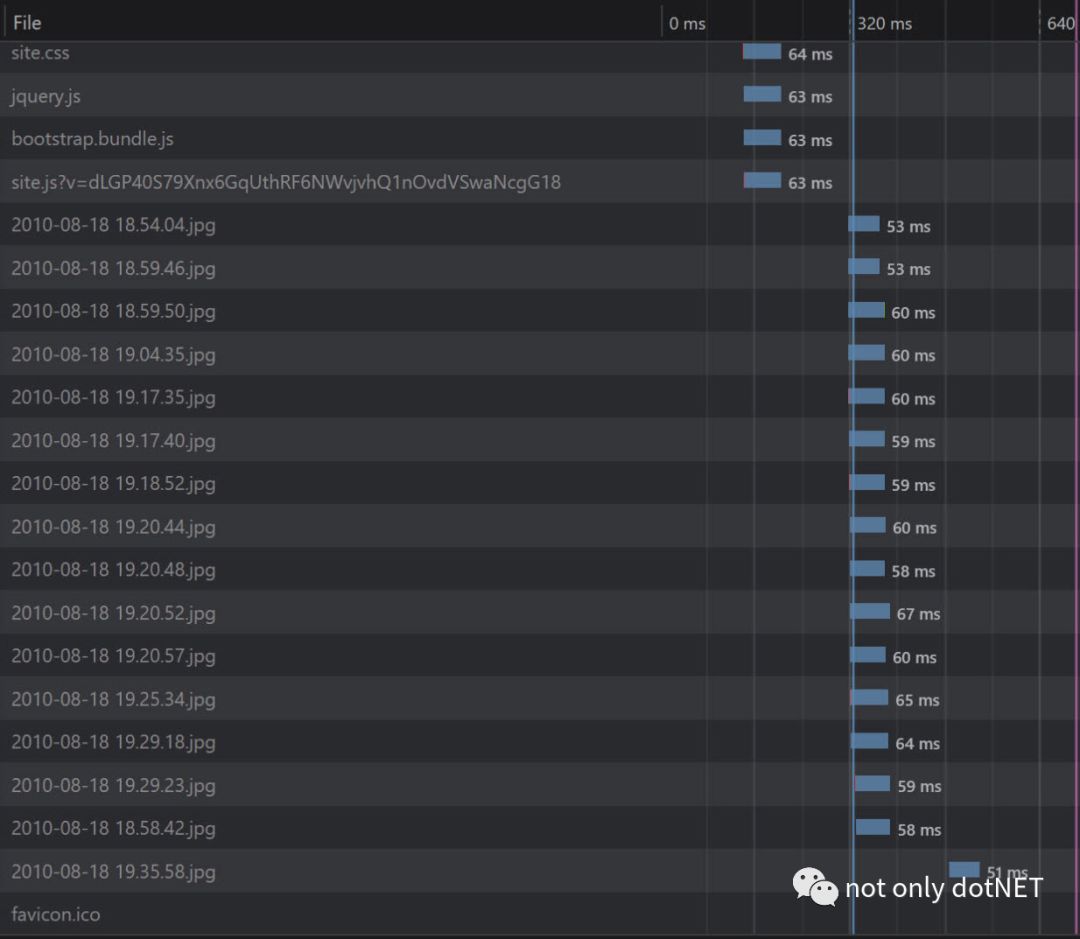This screenshot has width=1080, height=939.
Task: Click the 65 ms bar for 19.25.34.jpg
Action: 869,696
